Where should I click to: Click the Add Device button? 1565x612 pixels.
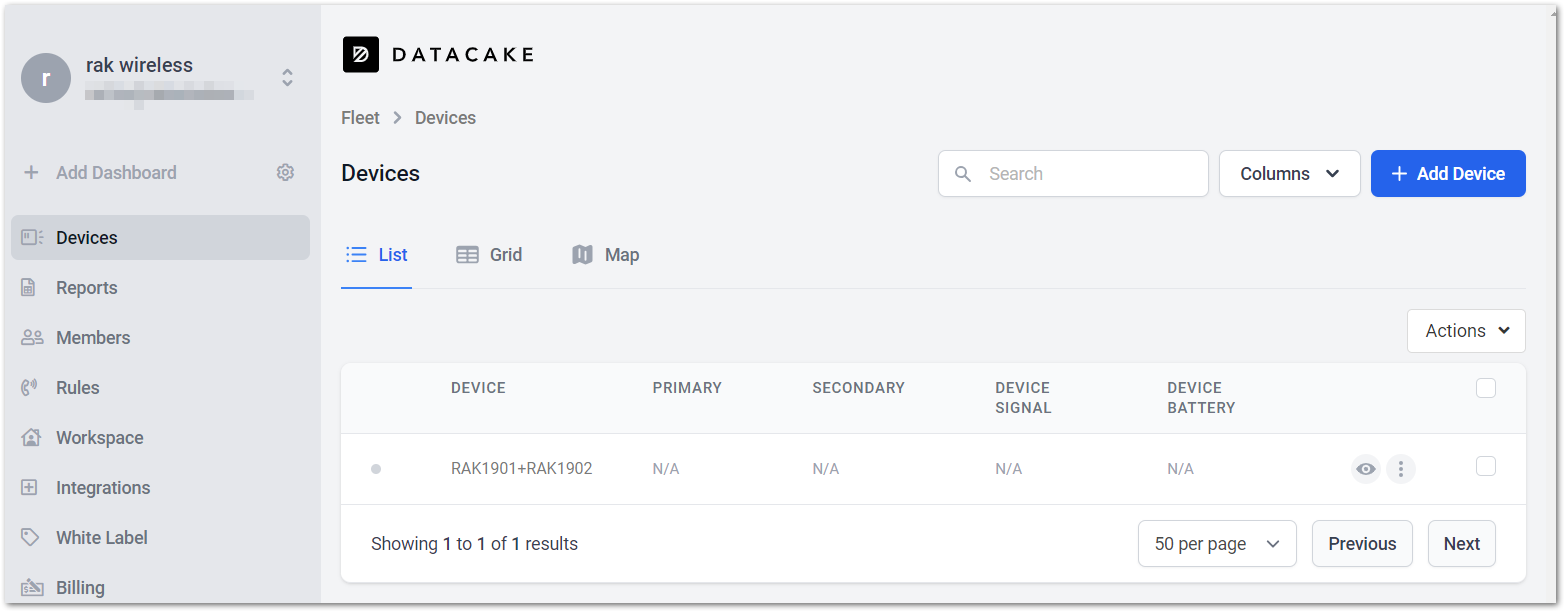click(x=1448, y=174)
